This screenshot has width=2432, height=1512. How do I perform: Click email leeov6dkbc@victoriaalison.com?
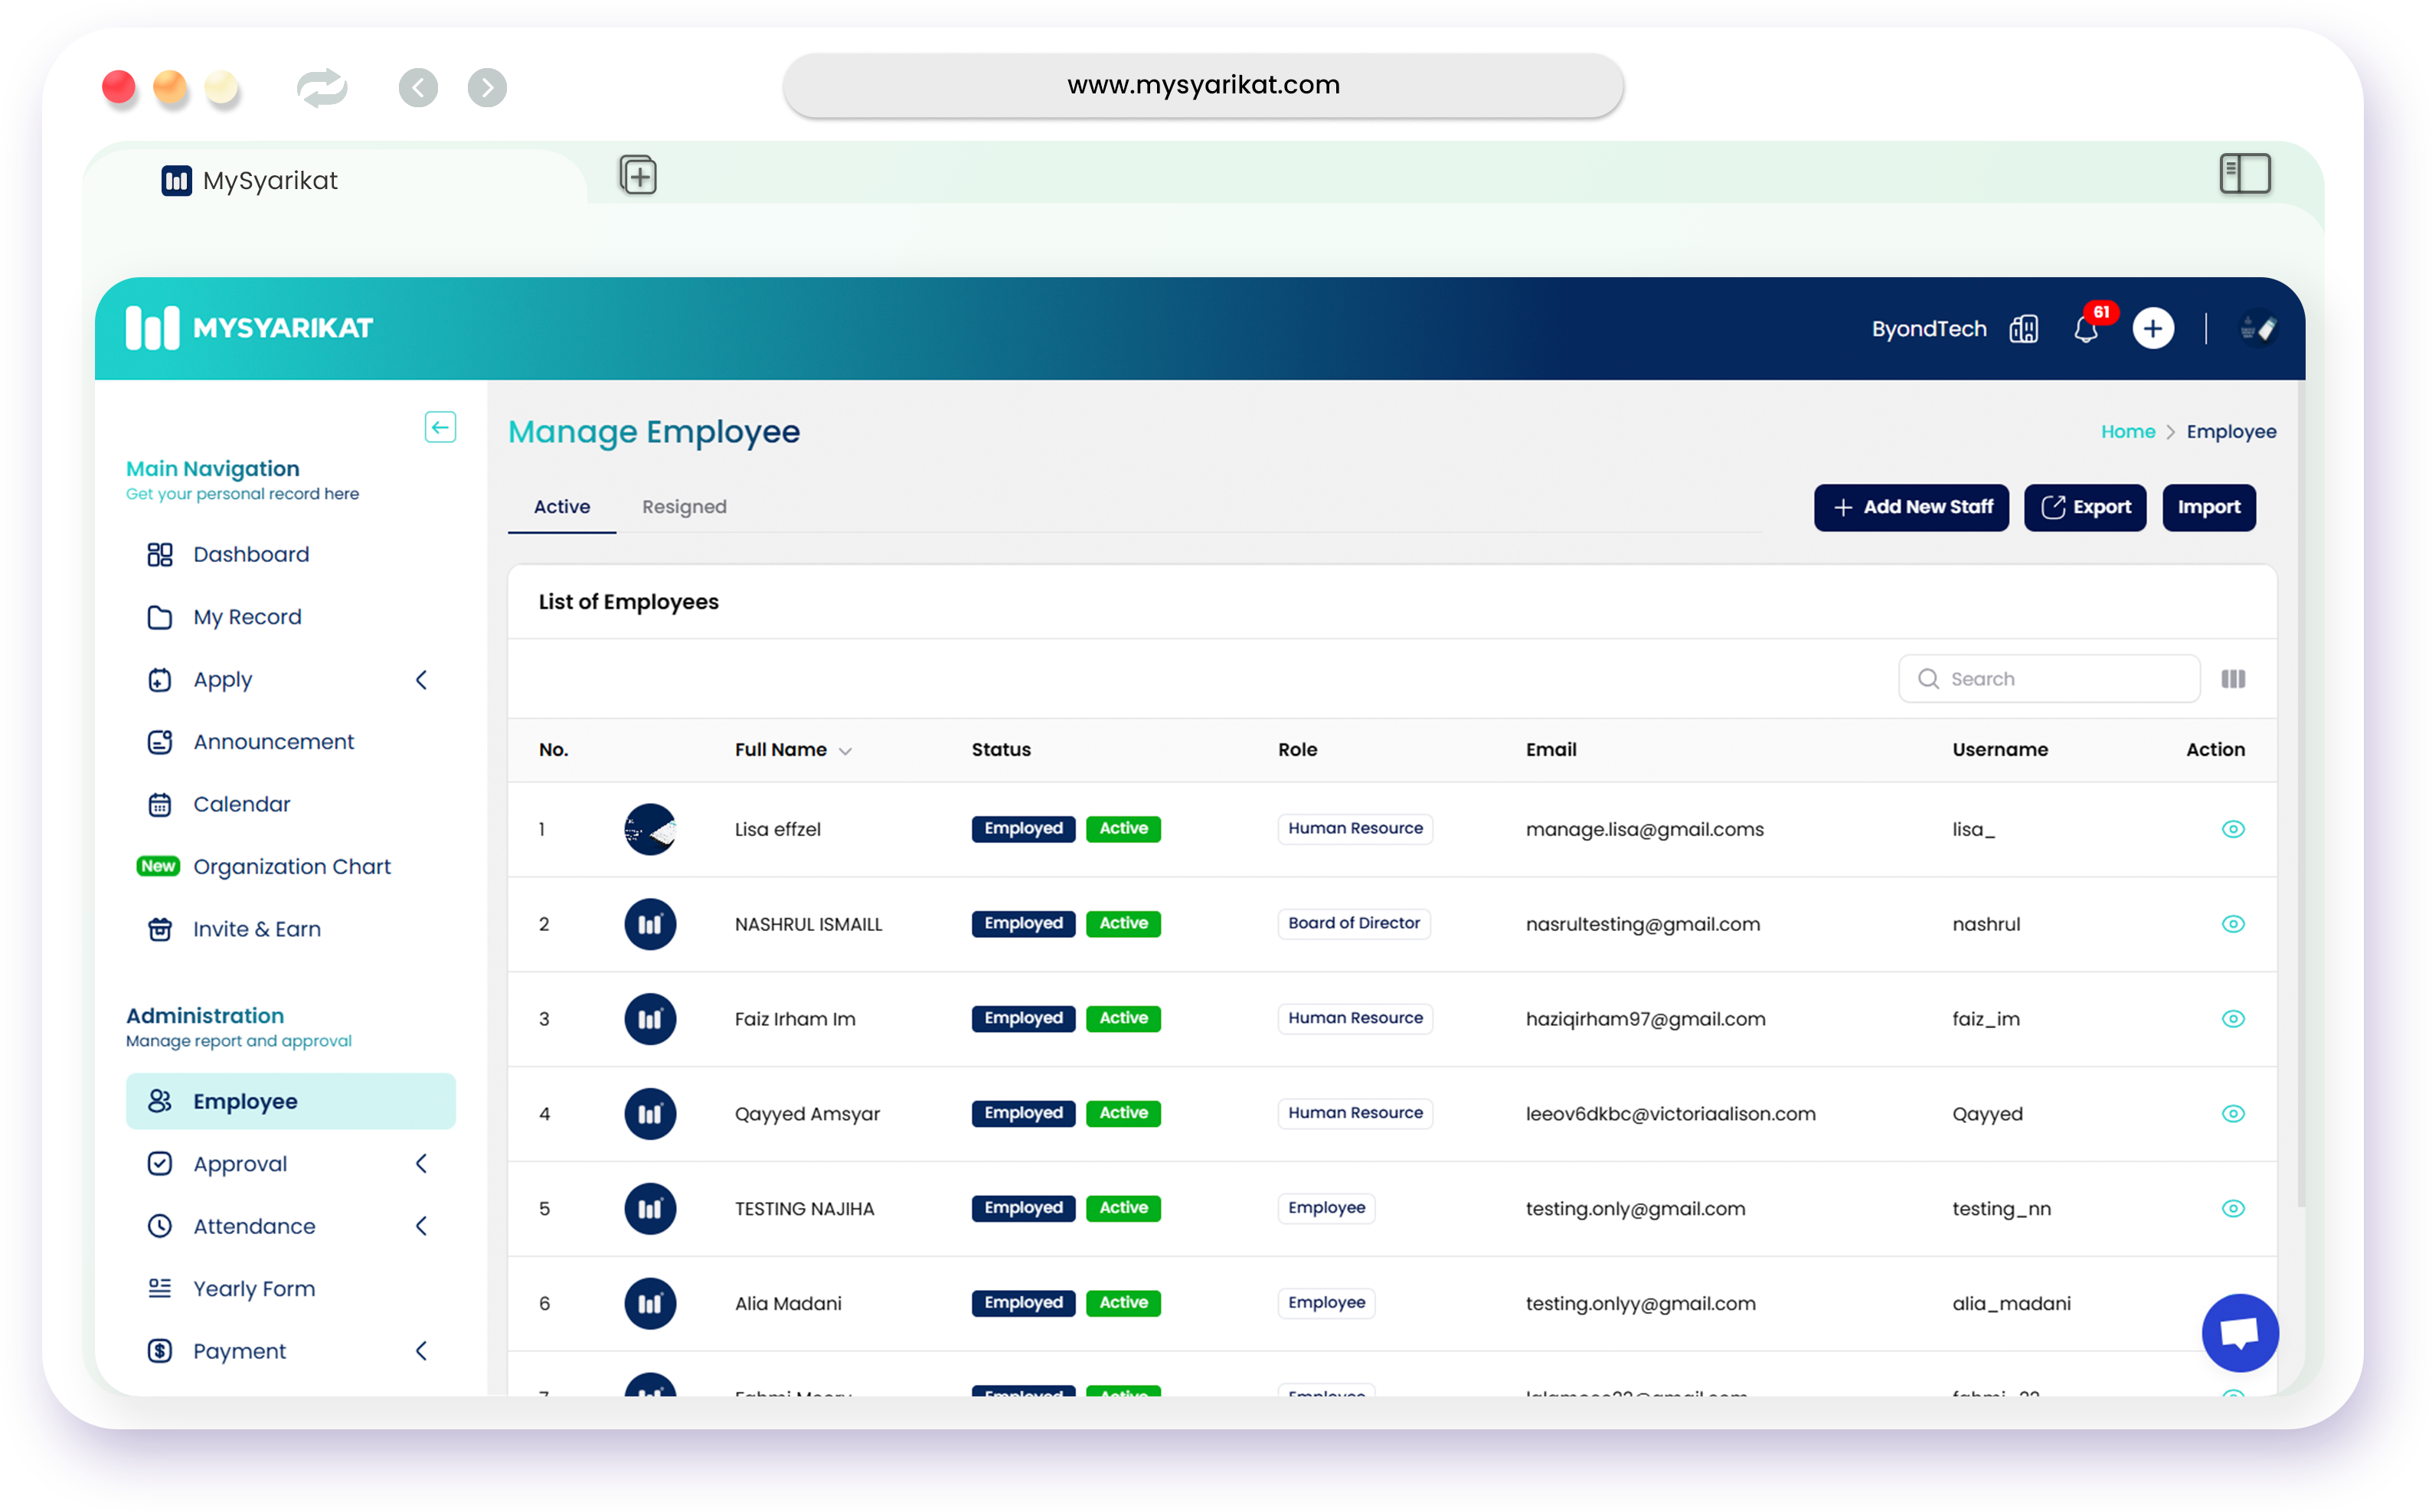click(1670, 1115)
